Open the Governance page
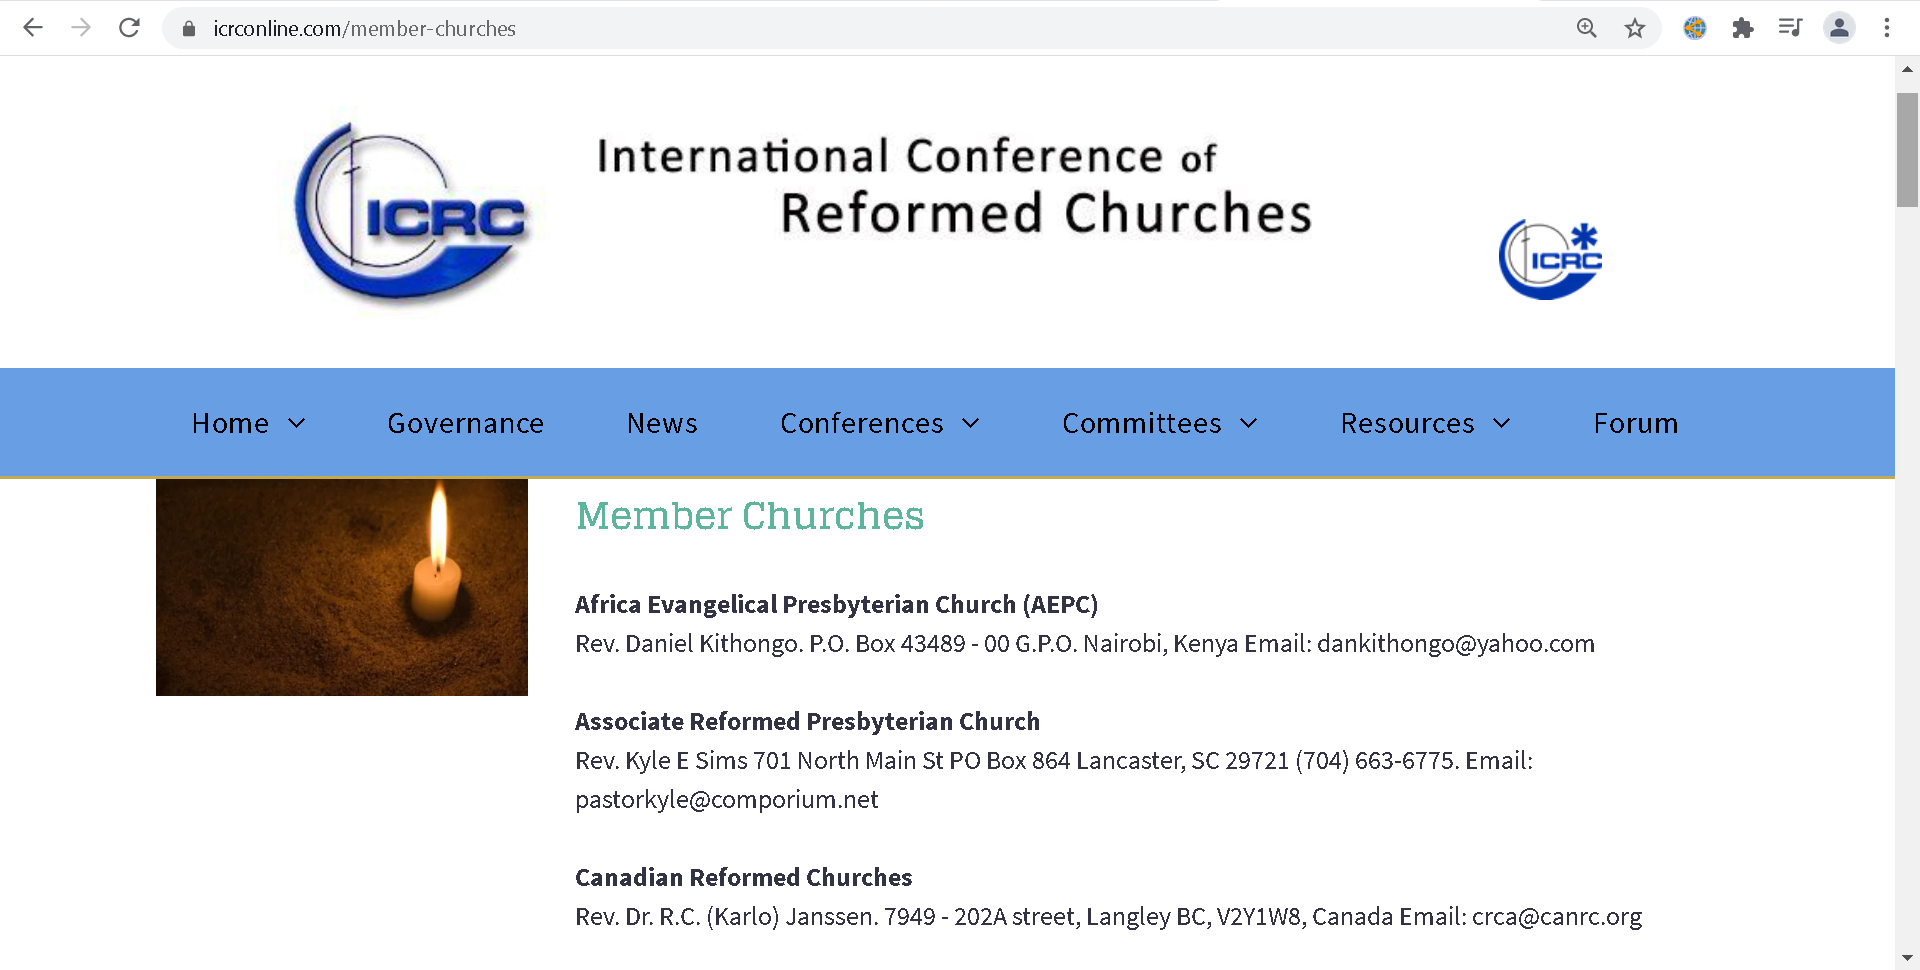1920x970 pixels. click(x=465, y=423)
